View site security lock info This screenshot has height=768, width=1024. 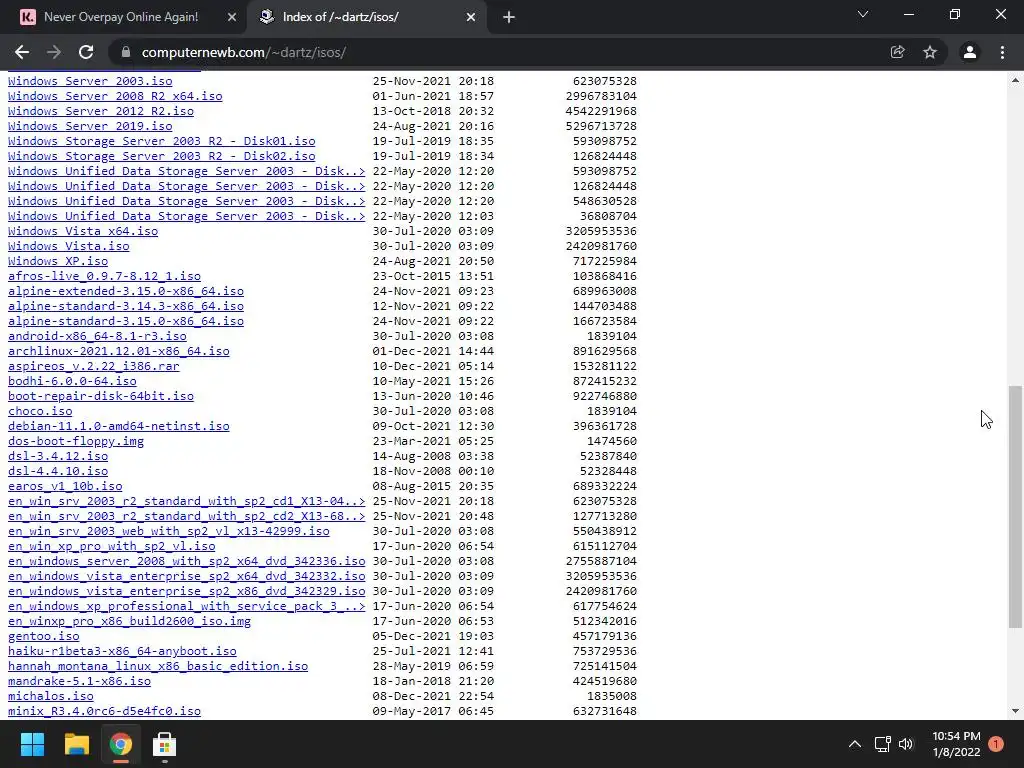[126, 52]
